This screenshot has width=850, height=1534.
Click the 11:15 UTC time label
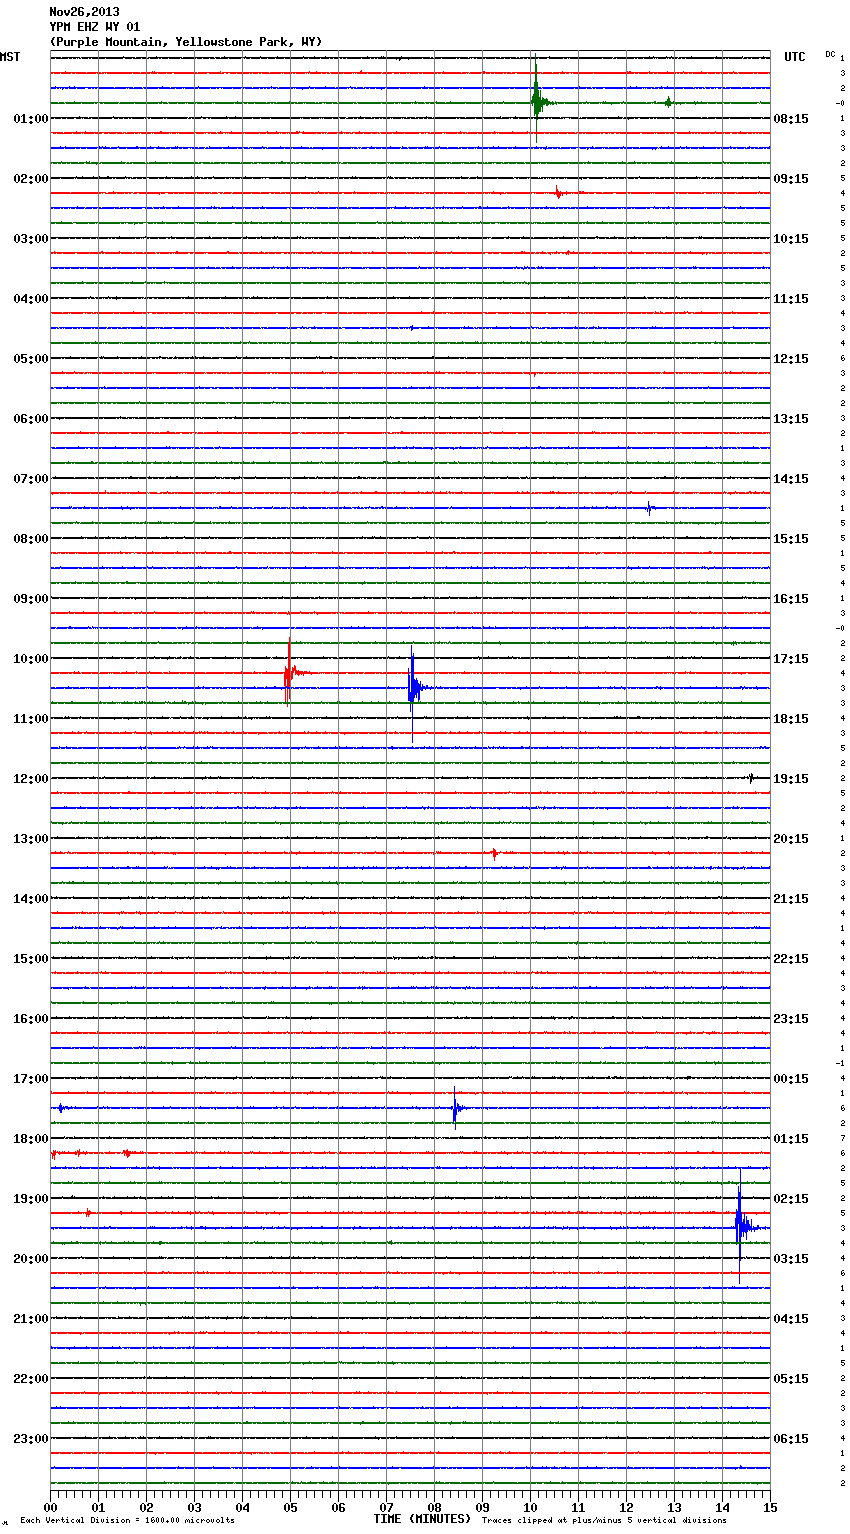[791, 298]
